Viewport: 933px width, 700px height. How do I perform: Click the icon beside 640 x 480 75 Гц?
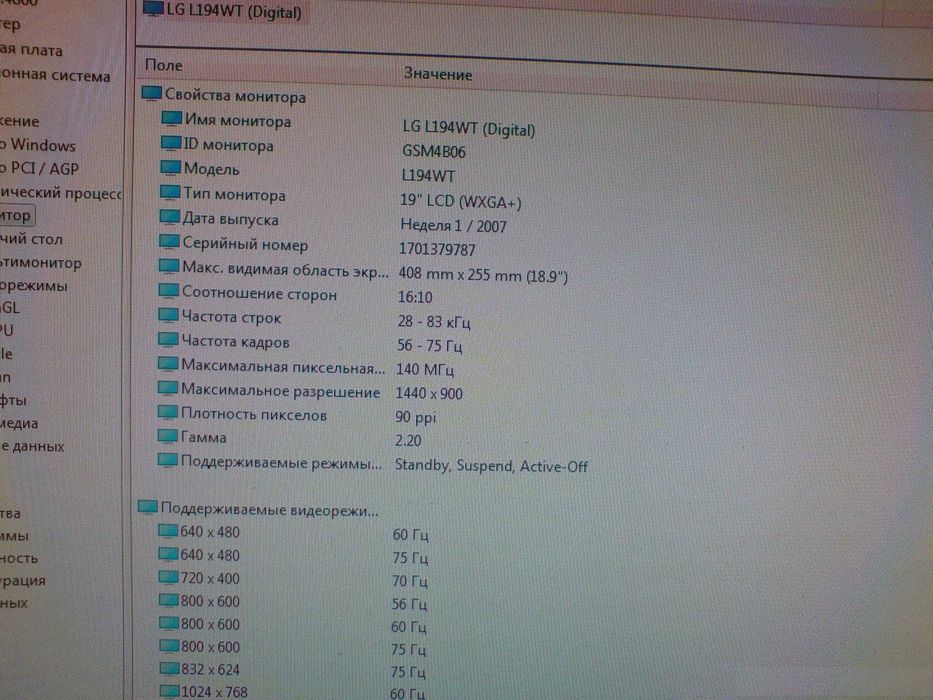tap(169, 554)
